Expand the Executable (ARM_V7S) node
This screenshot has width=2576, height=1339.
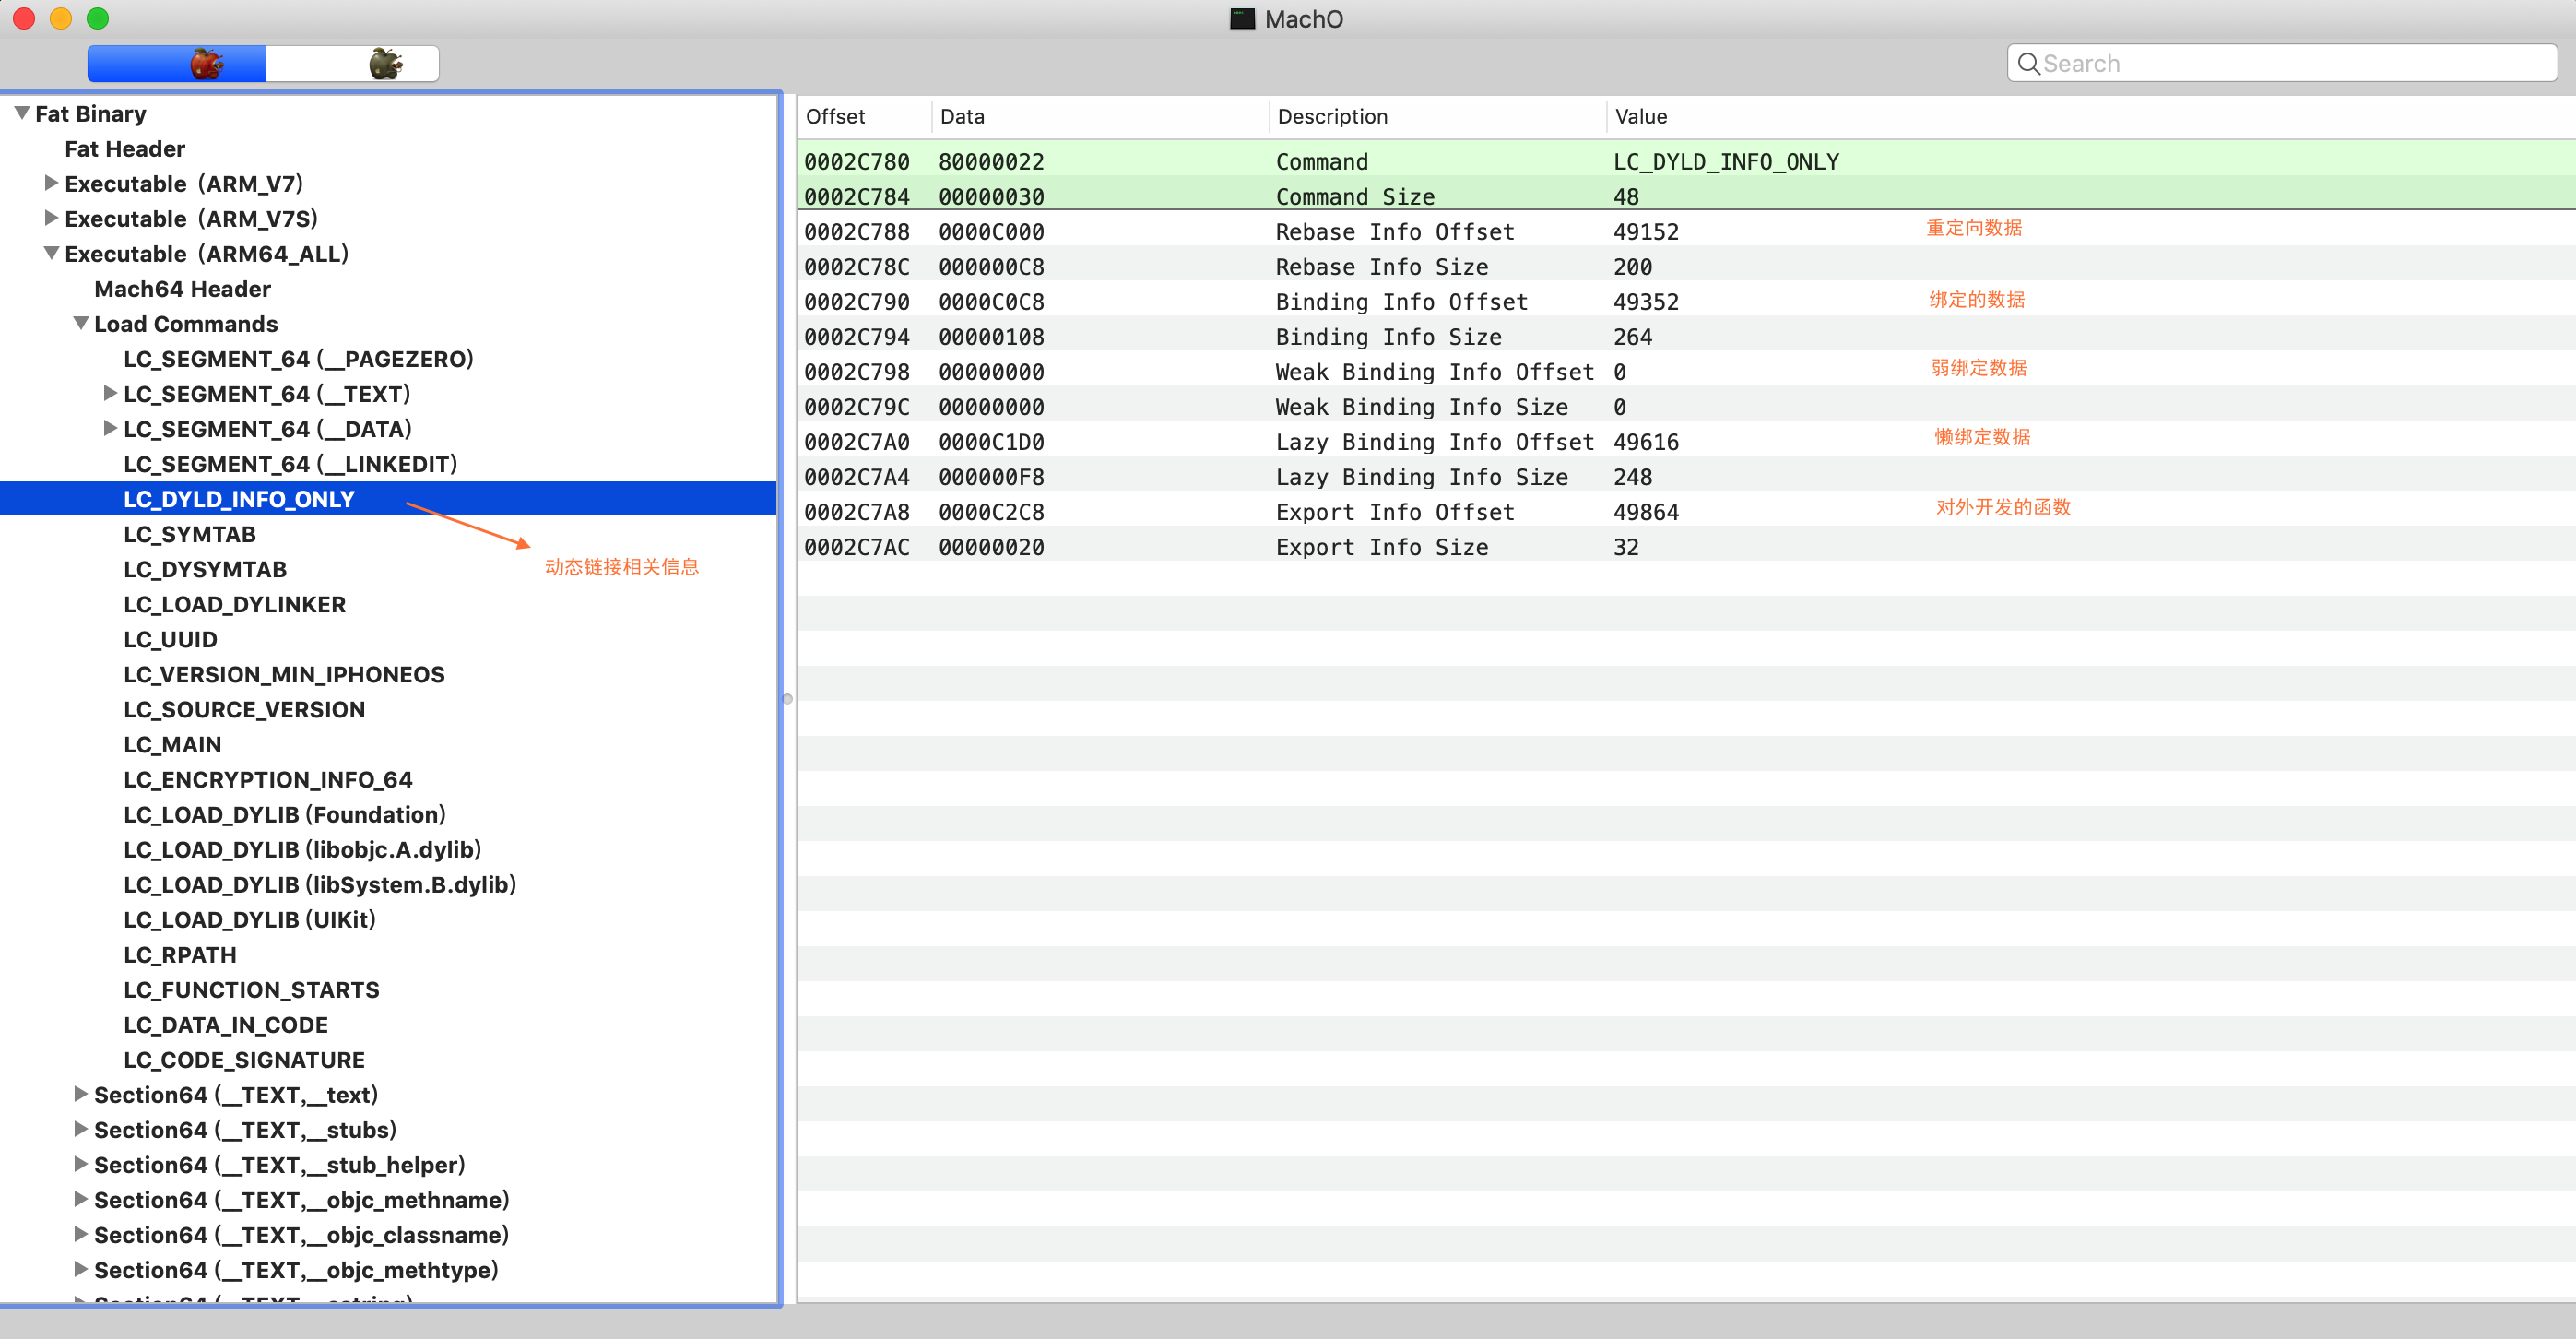(51, 218)
